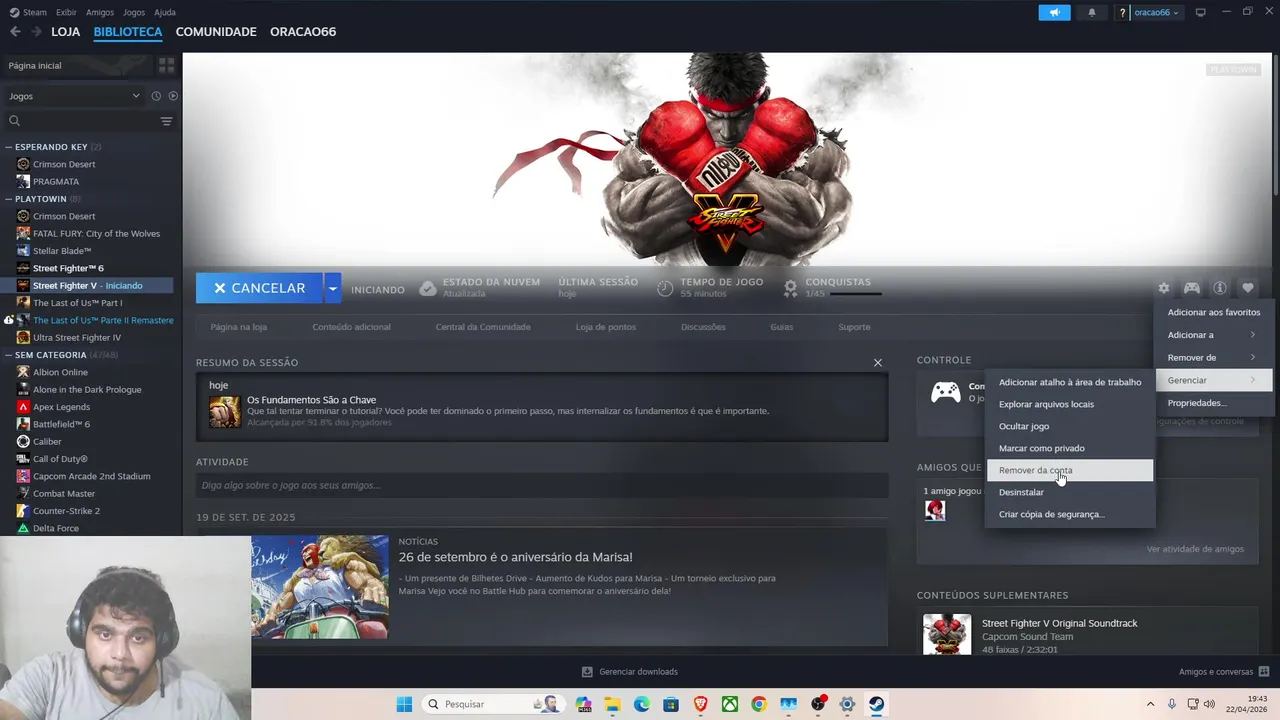1280x720 pixels.
Task: Click the Cancelar launch button
Action: [x=259, y=288]
